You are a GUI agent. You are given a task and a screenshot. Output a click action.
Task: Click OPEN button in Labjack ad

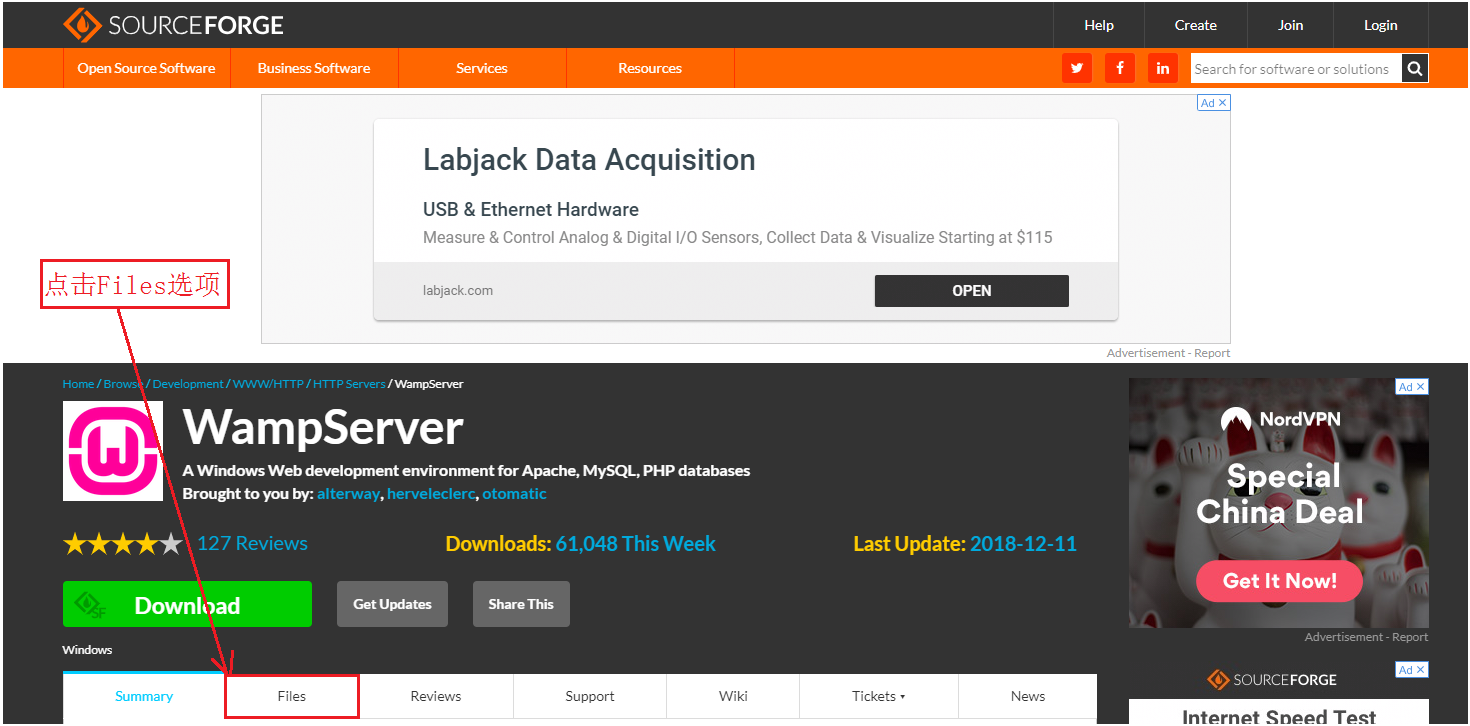pyautogui.click(x=972, y=290)
